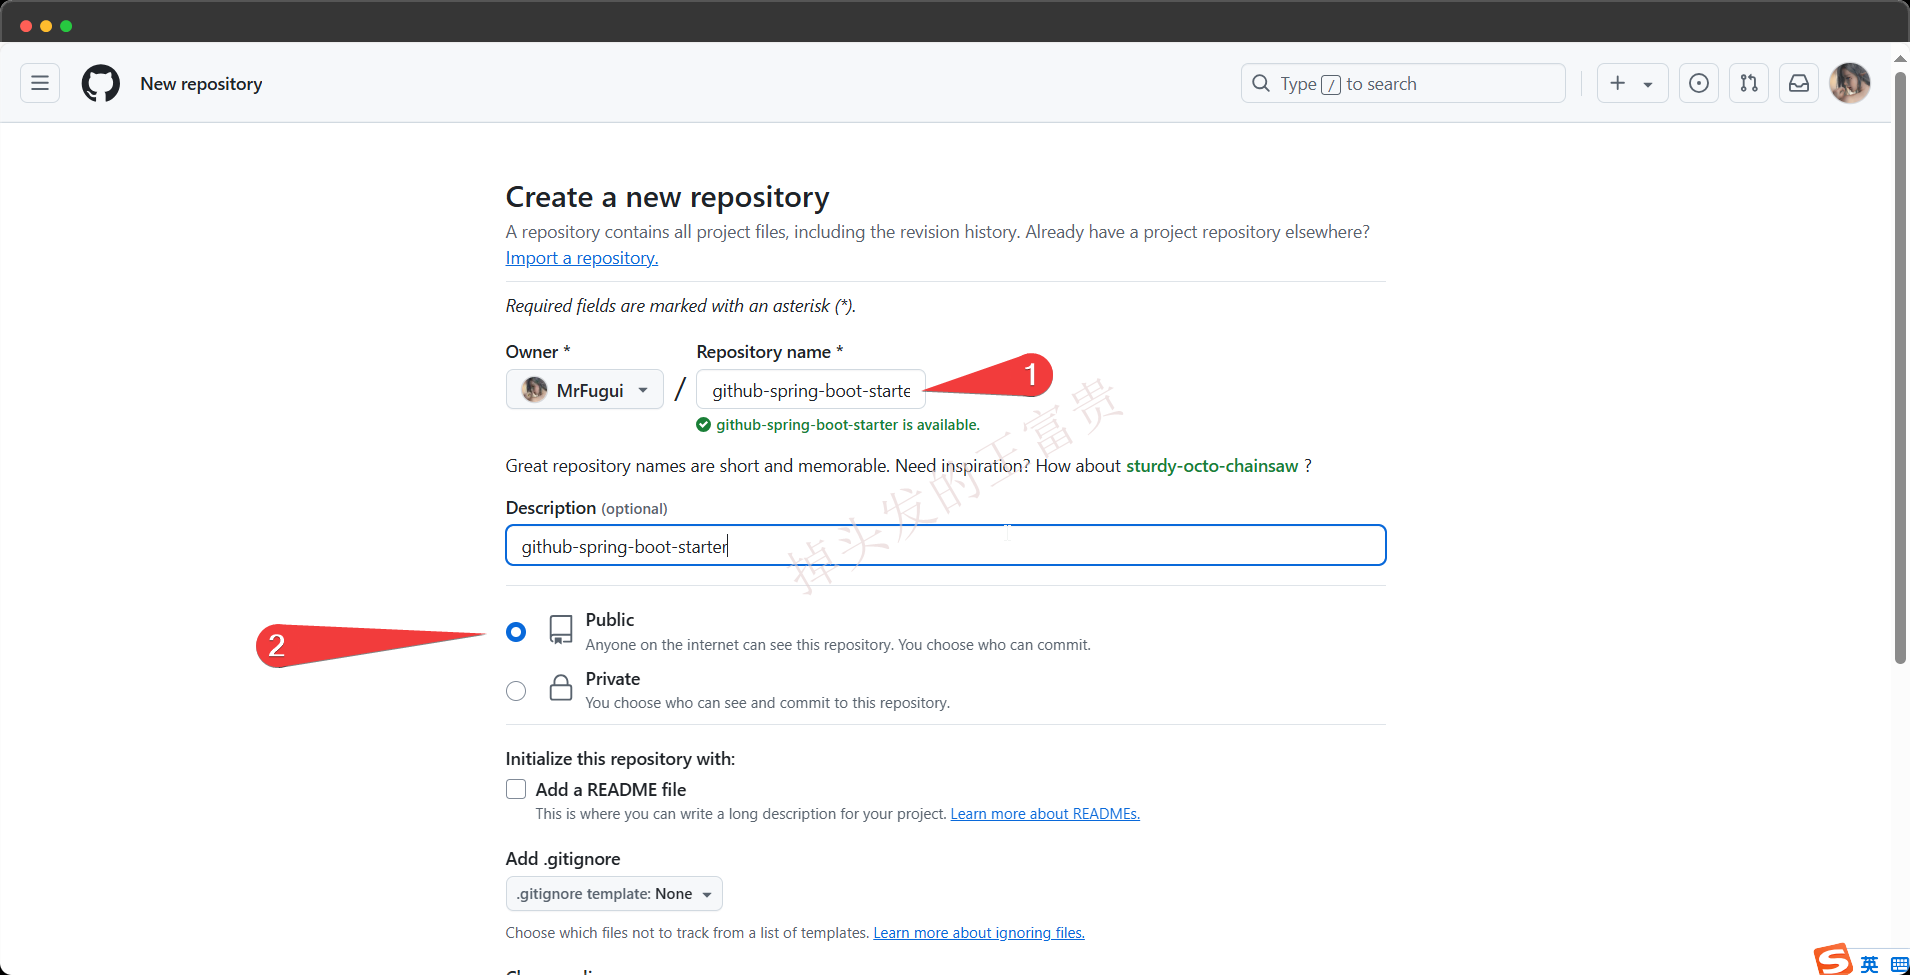Select the Public visibility radio button
1910x975 pixels.
point(516,632)
